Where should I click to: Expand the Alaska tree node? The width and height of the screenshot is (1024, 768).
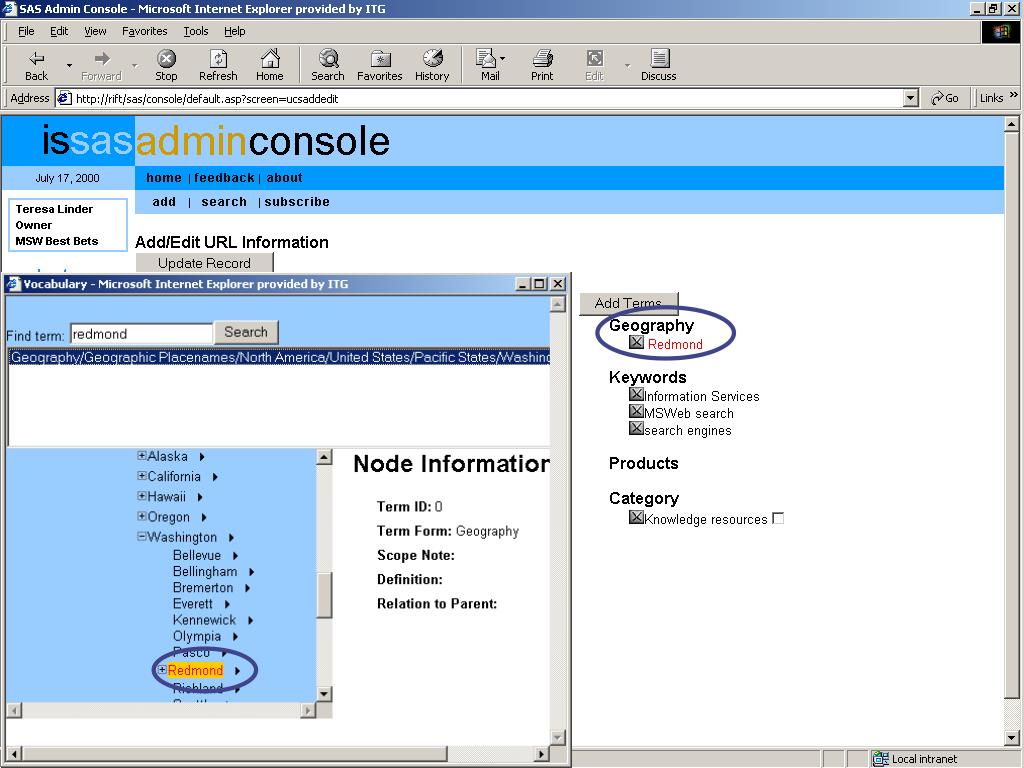(x=142, y=456)
